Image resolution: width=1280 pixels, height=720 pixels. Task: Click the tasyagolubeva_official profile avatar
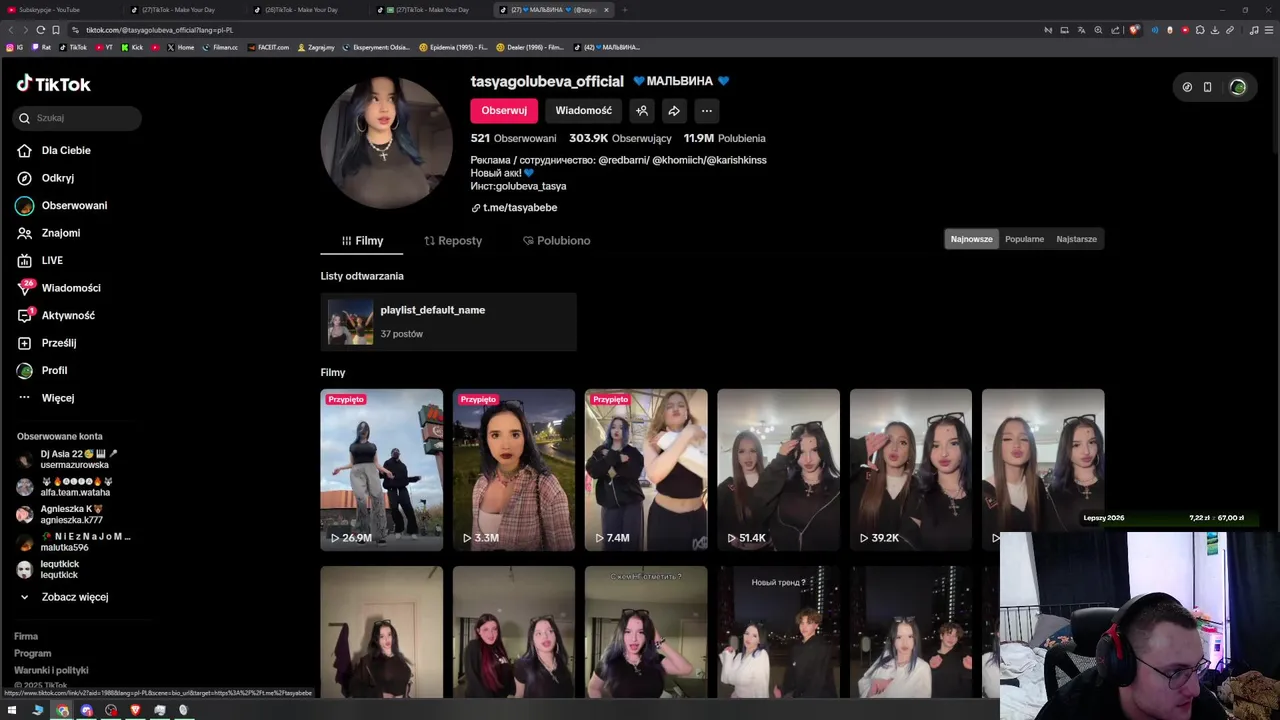(x=386, y=142)
